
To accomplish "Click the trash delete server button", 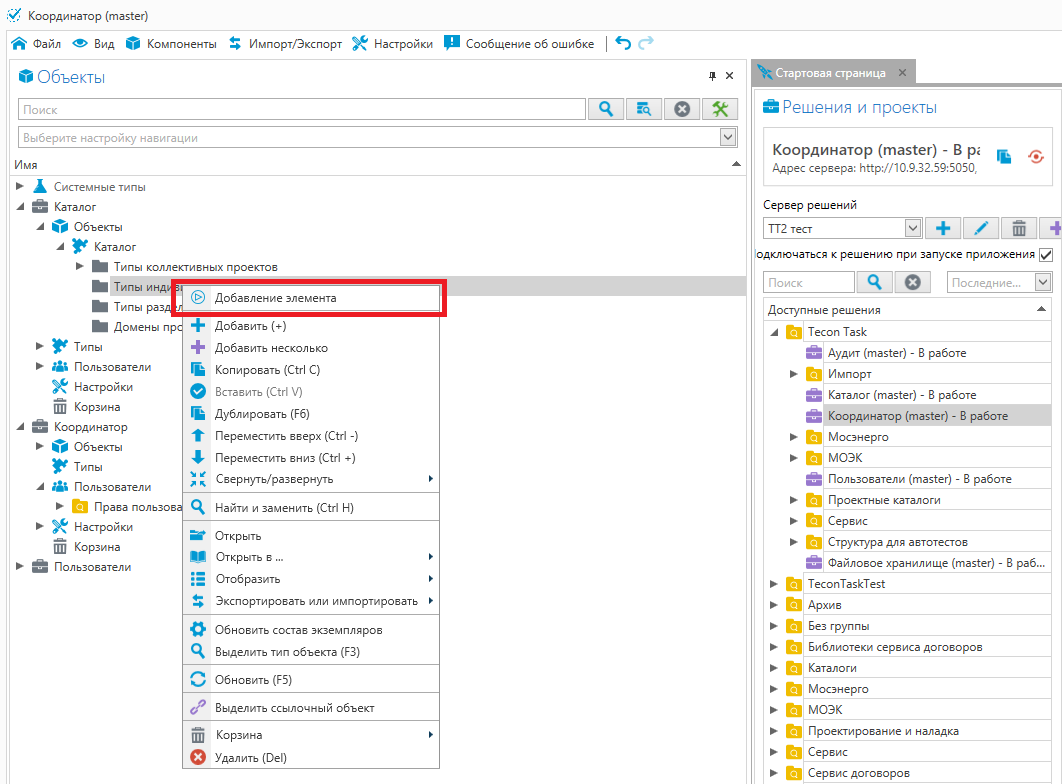I will click(x=1018, y=228).
